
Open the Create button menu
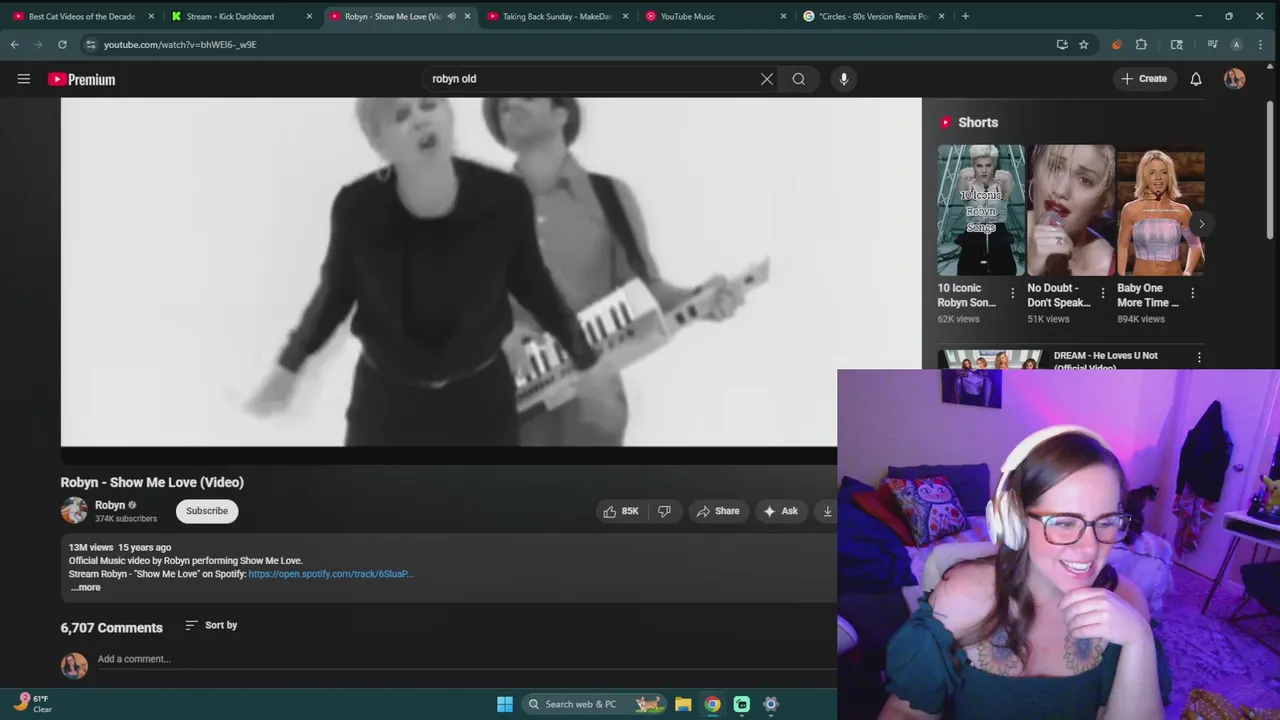(x=1145, y=79)
